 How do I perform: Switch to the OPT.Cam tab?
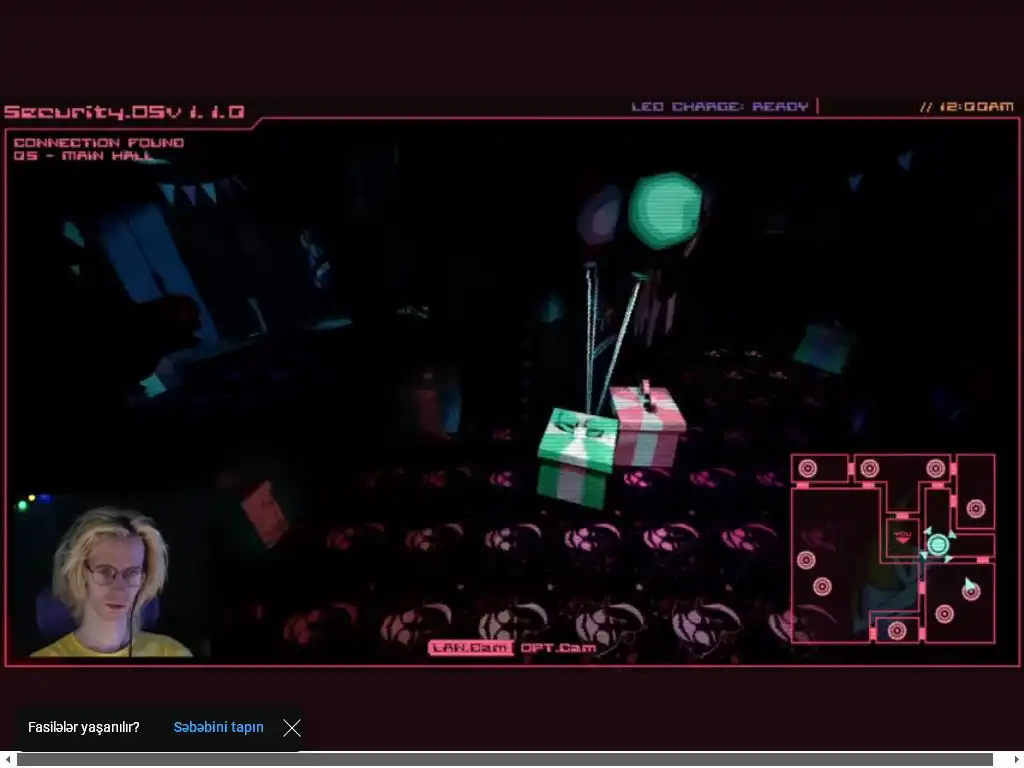coord(558,648)
